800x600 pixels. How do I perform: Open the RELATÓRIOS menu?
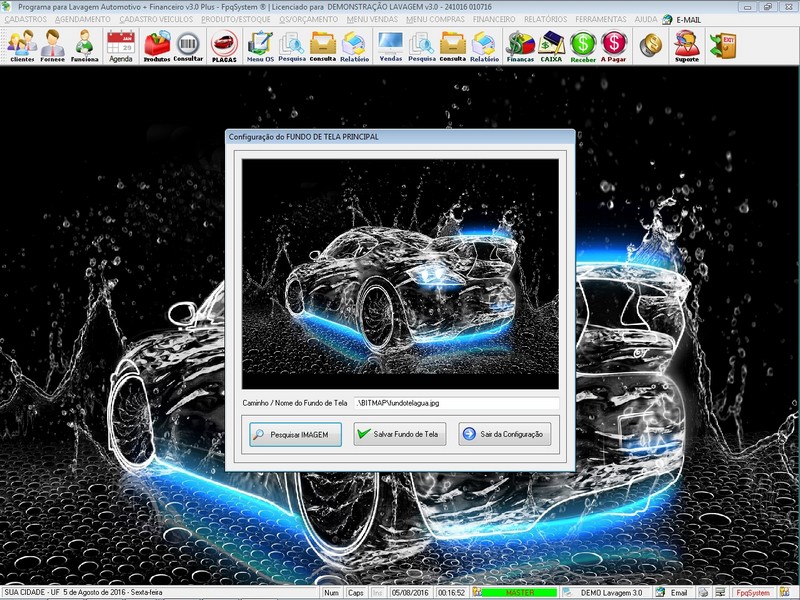coord(545,19)
